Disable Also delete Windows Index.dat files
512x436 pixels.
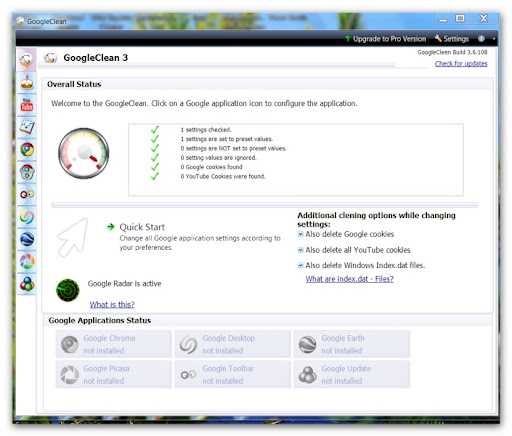click(300, 265)
